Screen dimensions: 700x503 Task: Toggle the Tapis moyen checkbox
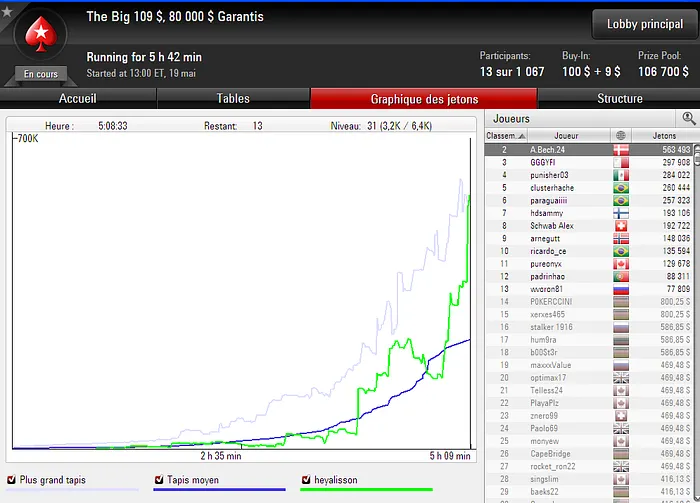pyautogui.click(x=159, y=480)
